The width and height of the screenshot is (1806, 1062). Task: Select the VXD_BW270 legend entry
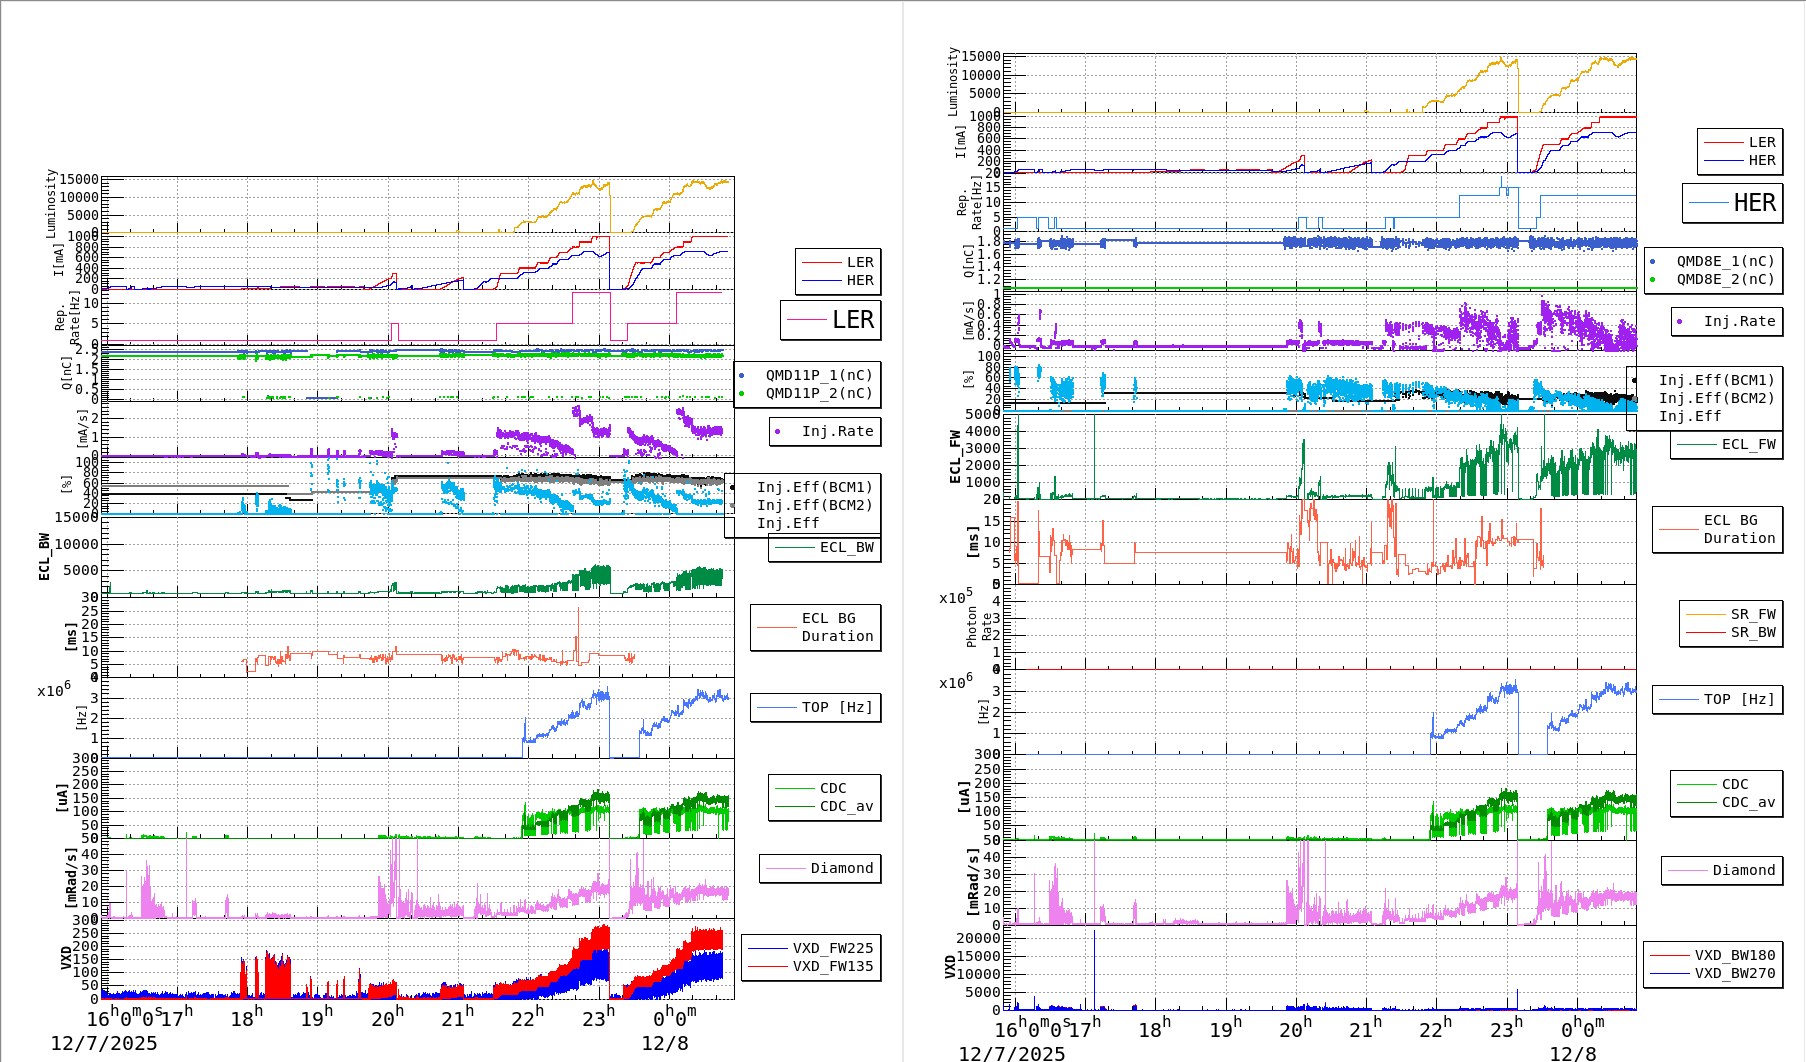tap(1734, 973)
